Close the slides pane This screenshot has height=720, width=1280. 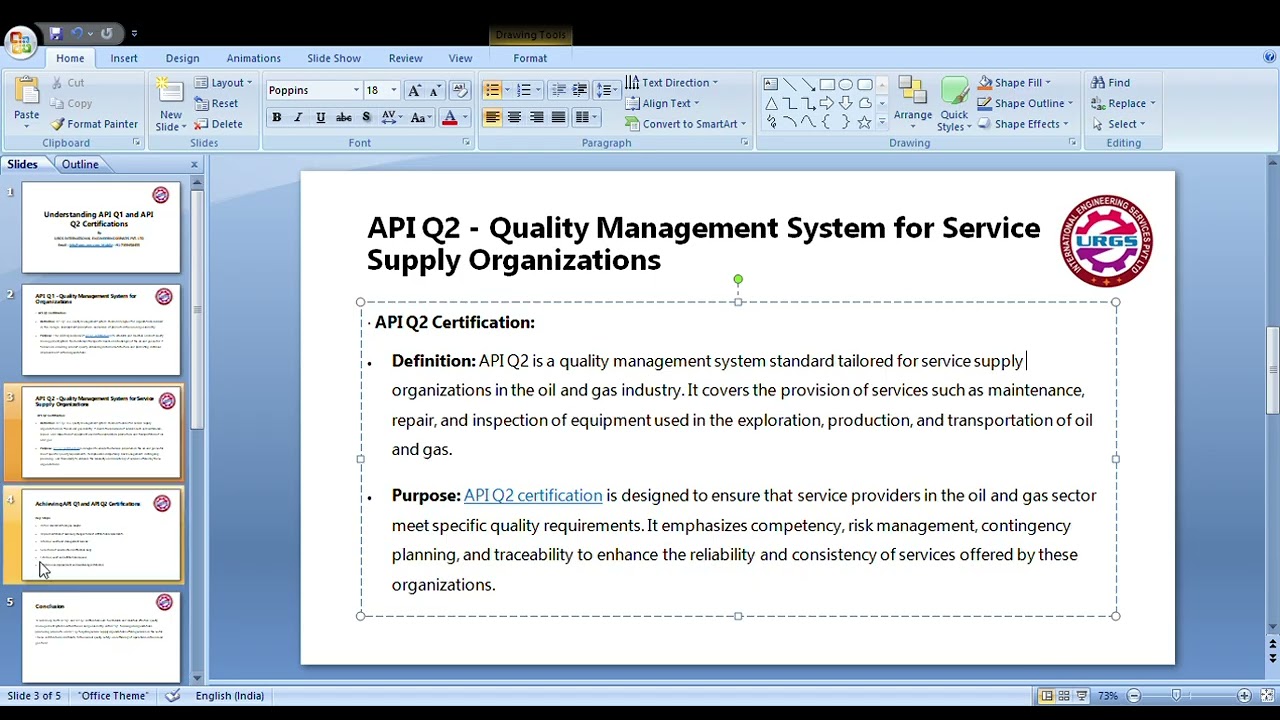tap(194, 164)
